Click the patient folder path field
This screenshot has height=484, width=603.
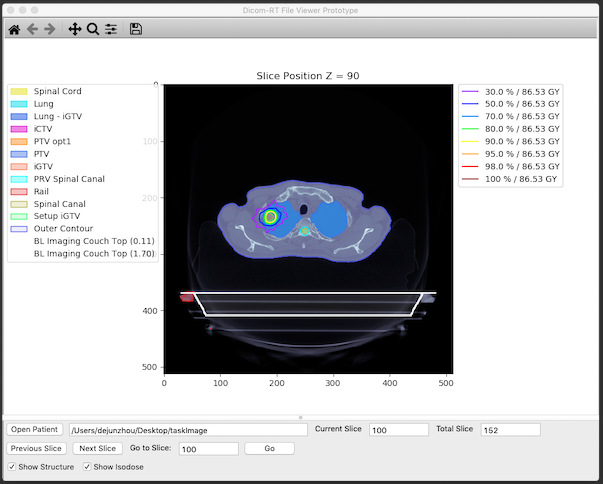pos(186,430)
